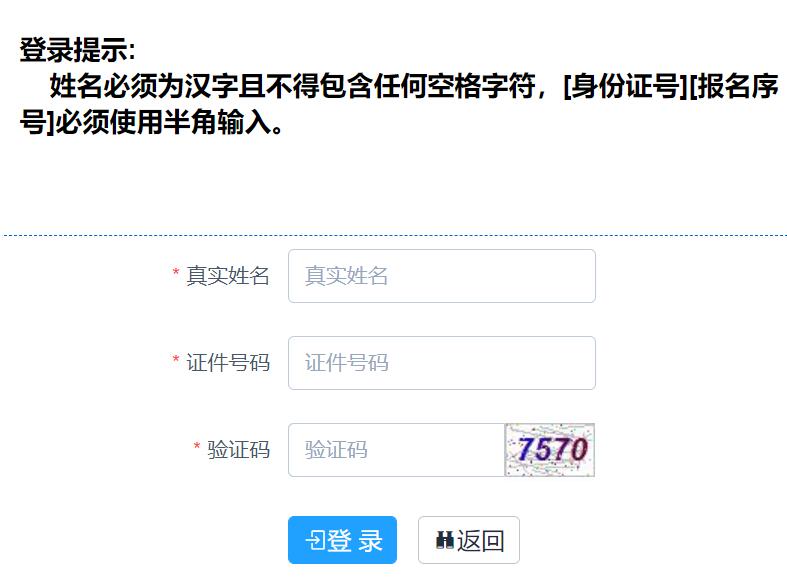Click the red asterisk before 真实姓名
The image size is (787, 577).
coord(176,273)
